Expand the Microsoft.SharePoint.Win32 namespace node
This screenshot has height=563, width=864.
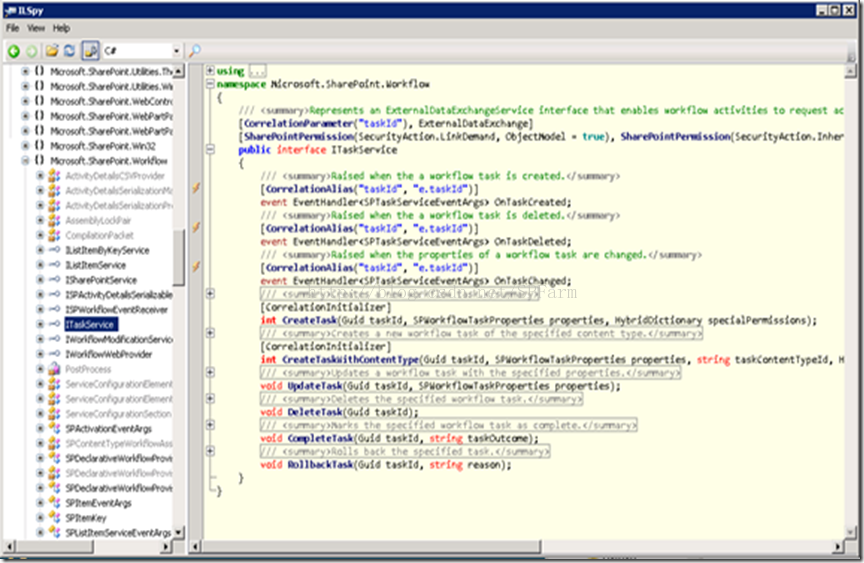coord(25,145)
